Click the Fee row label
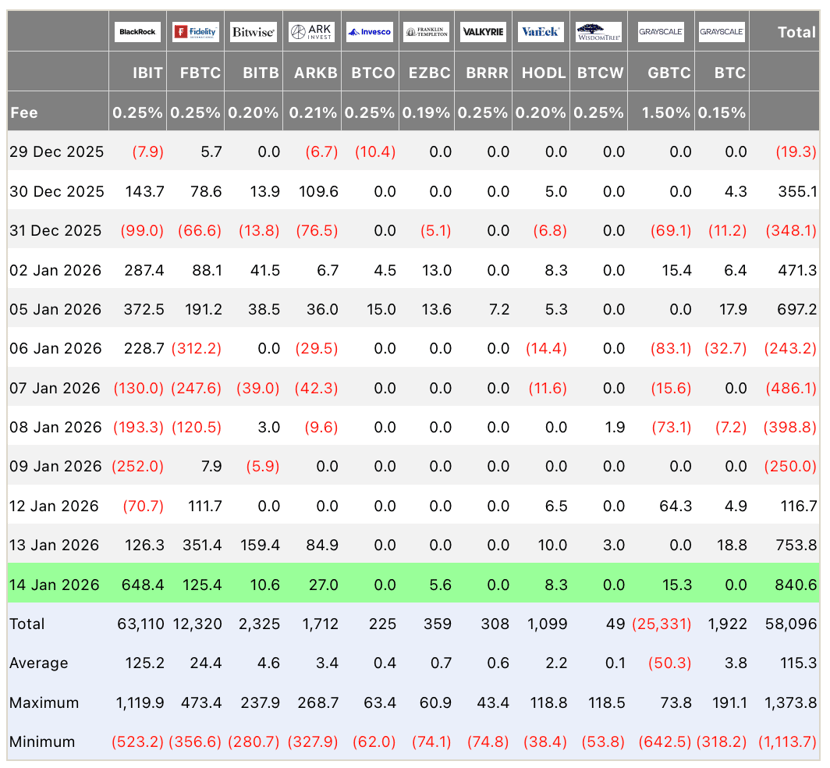The image size is (830, 768). click(24, 113)
